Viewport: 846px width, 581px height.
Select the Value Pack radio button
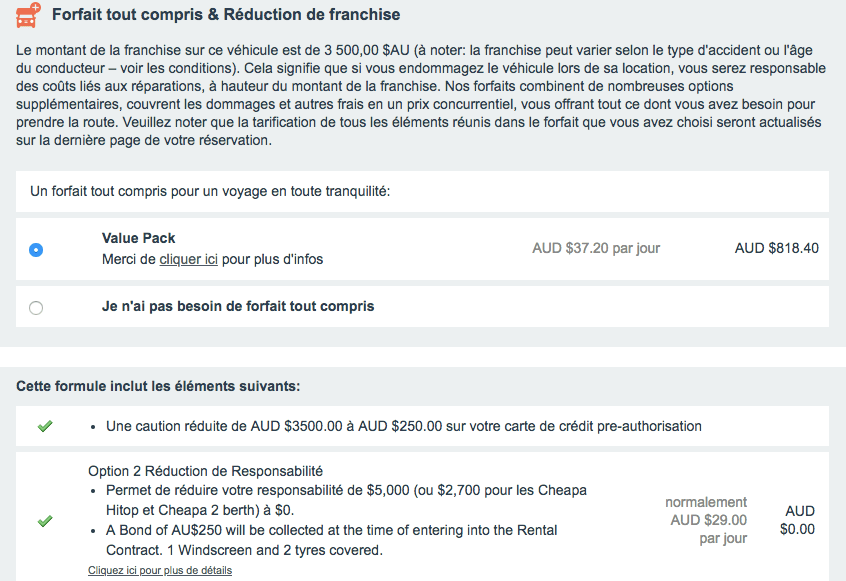(x=37, y=250)
